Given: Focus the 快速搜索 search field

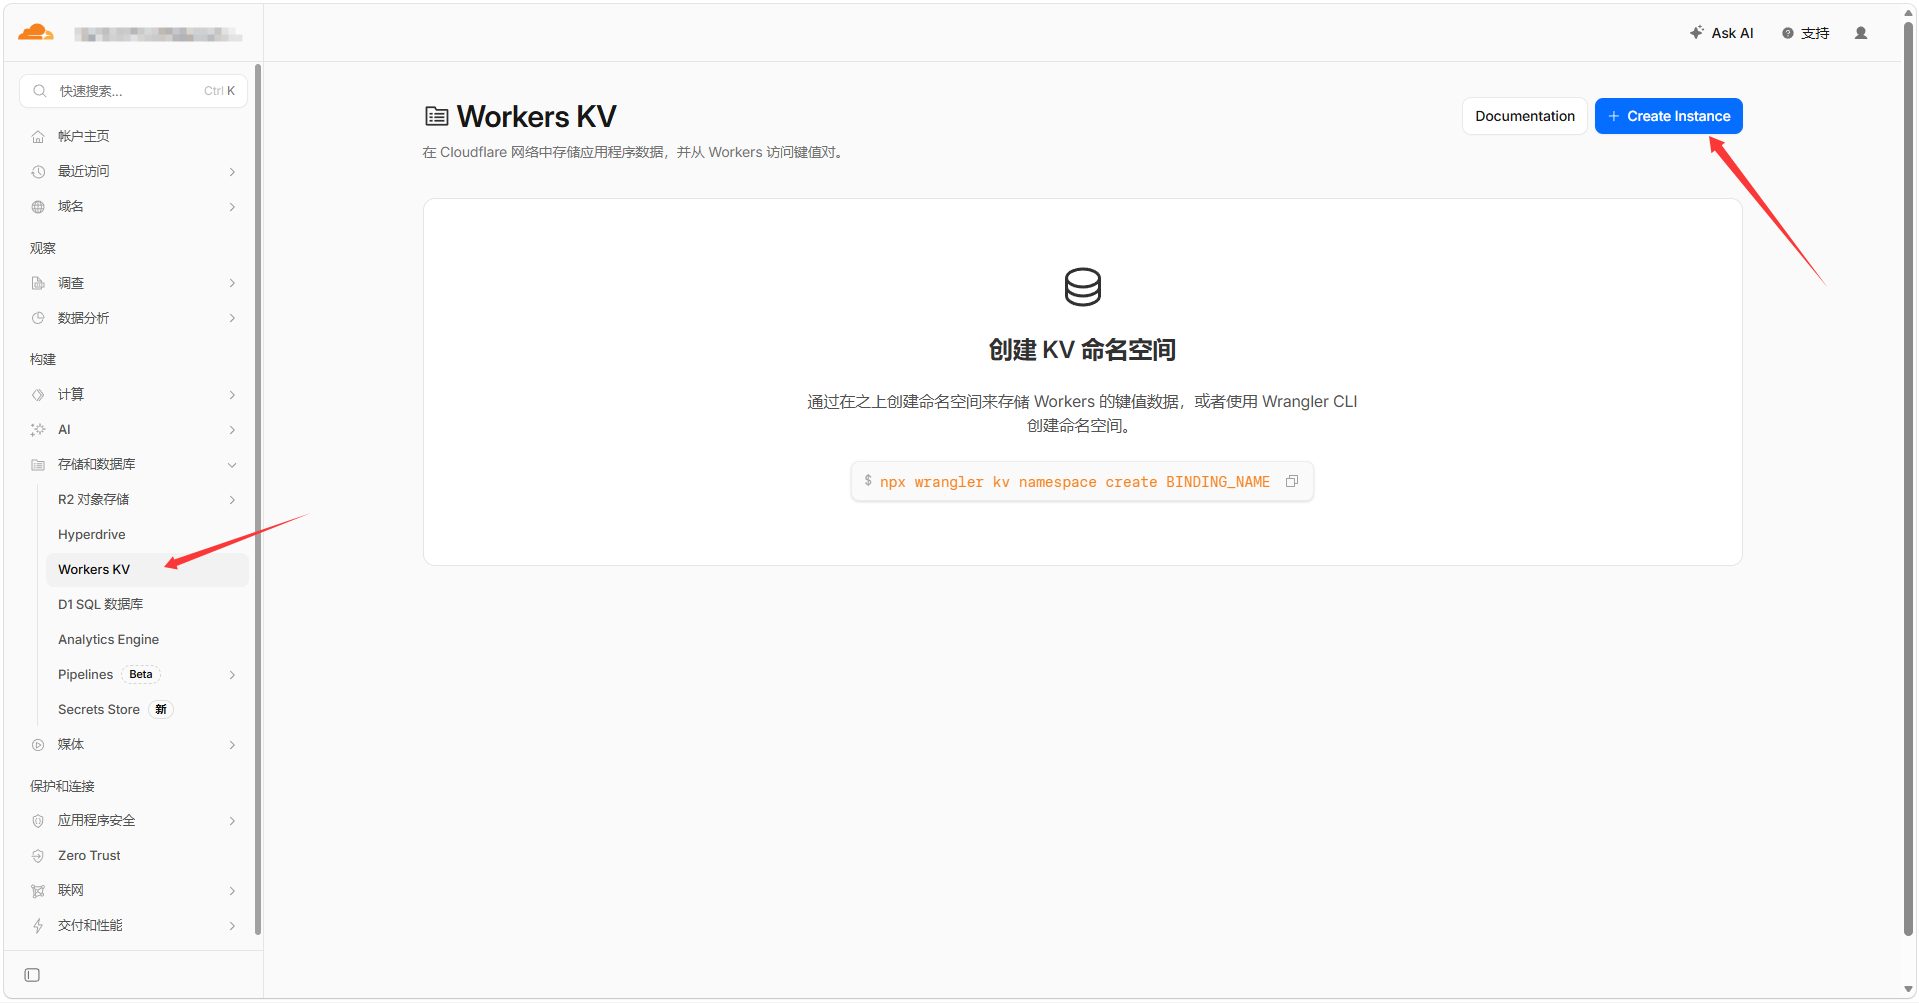Looking at the screenshot, I should click(133, 91).
